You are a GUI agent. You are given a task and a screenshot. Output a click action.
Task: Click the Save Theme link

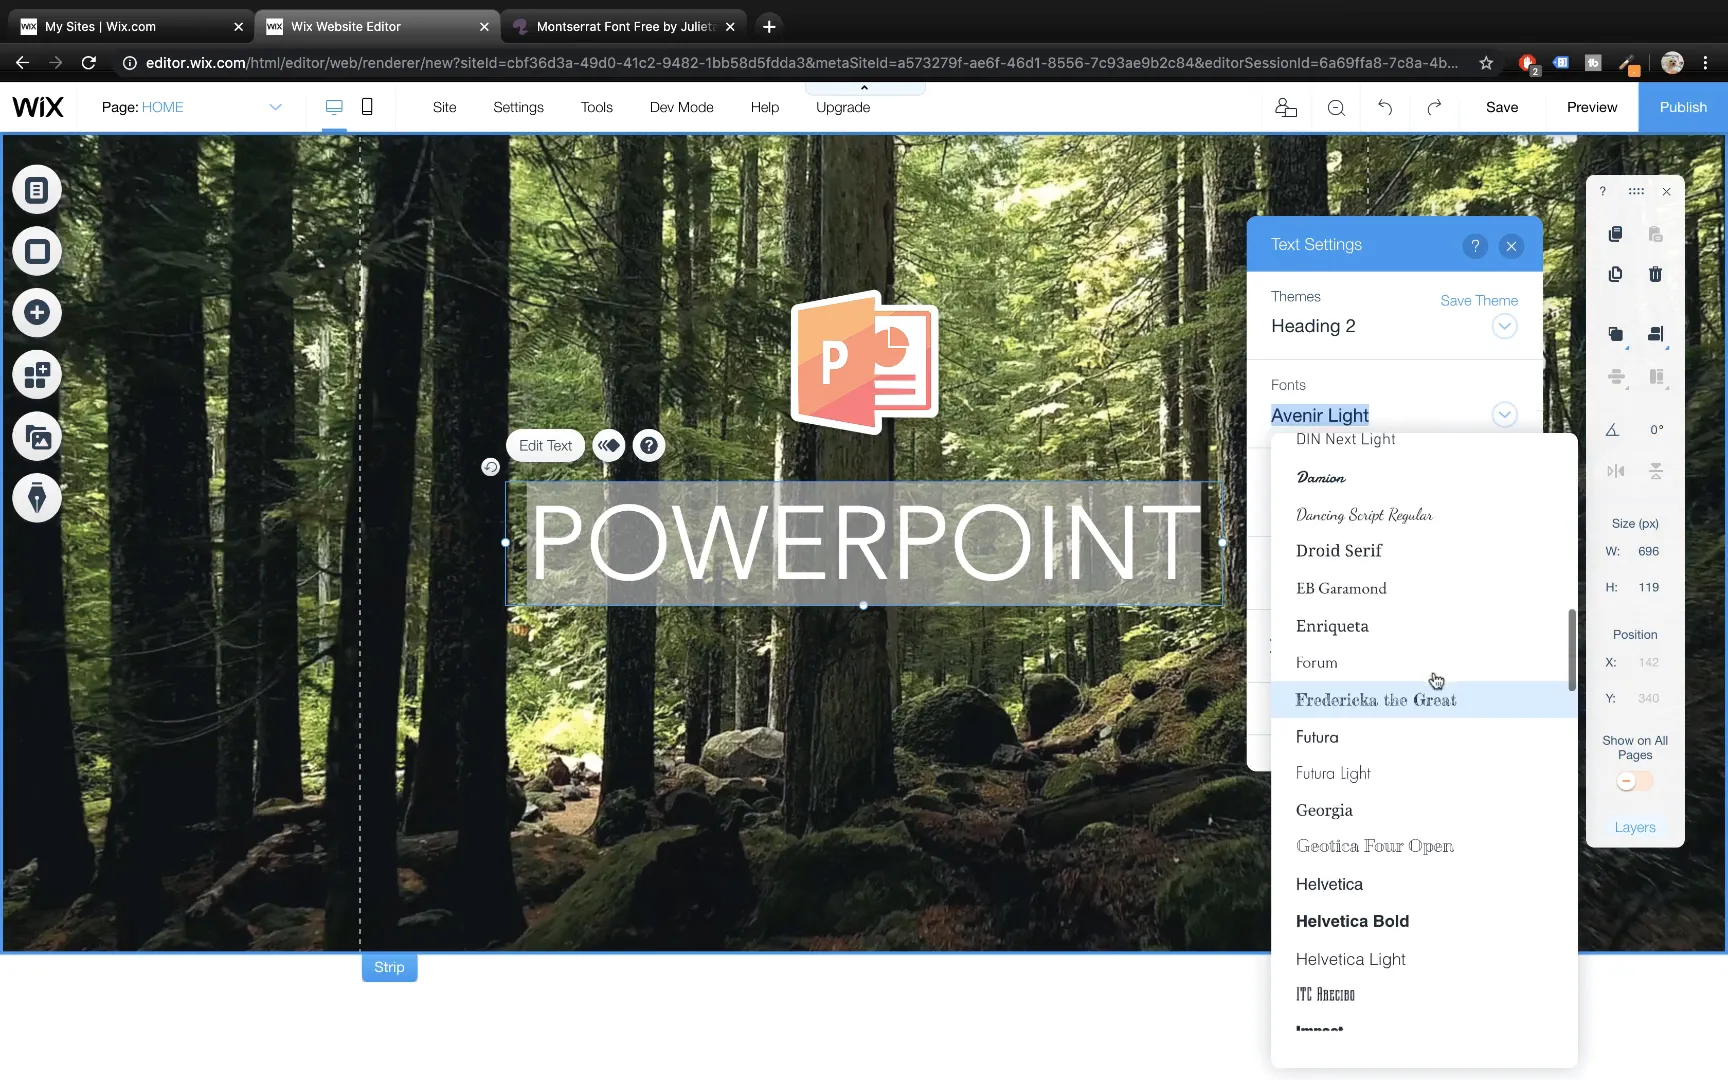point(1479,300)
